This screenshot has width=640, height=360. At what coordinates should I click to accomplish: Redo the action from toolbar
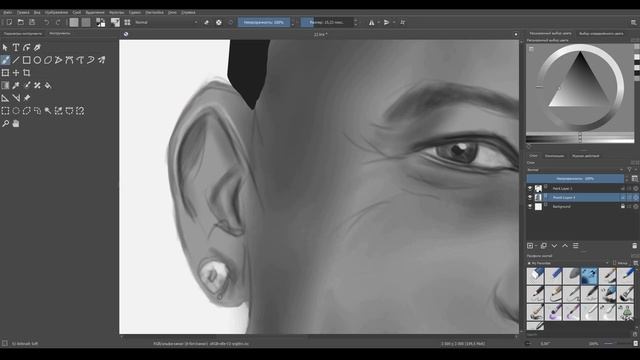coord(58,22)
